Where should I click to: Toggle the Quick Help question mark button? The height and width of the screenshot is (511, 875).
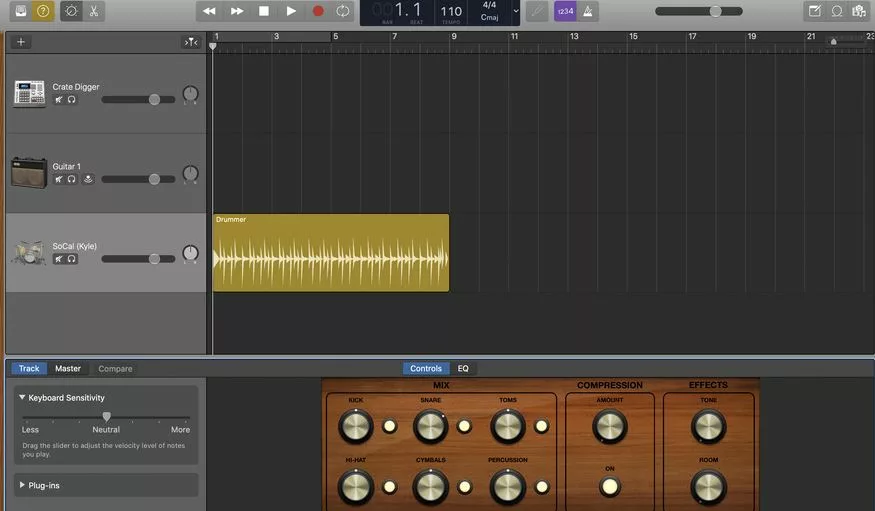[43, 11]
